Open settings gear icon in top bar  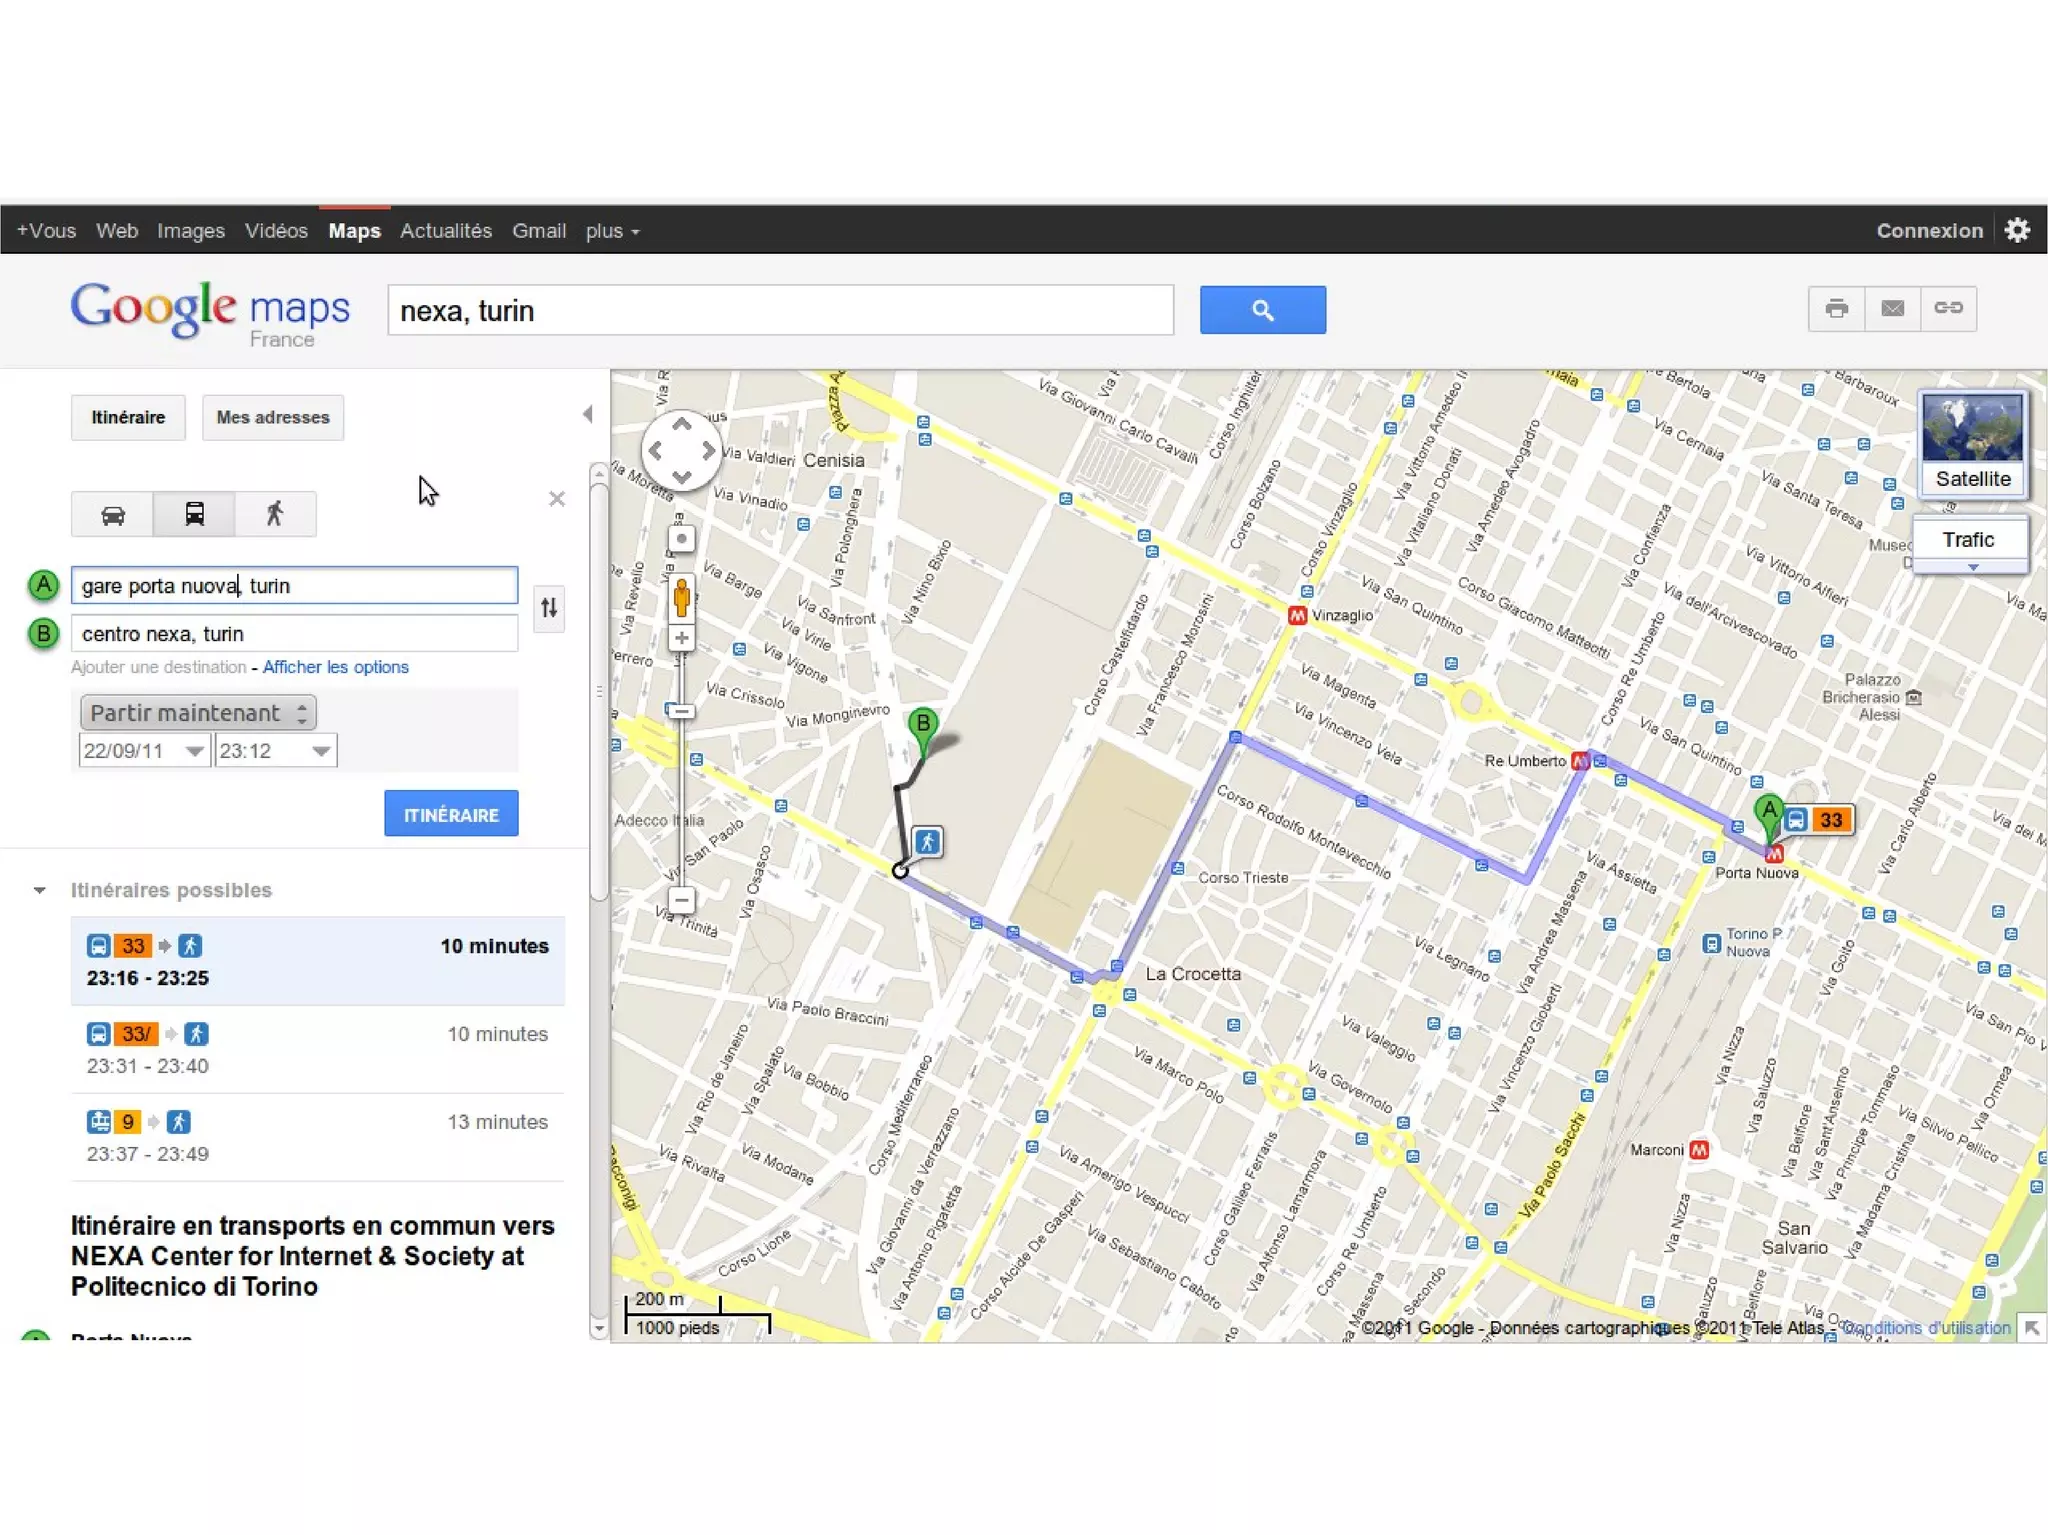tap(2017, 230)
